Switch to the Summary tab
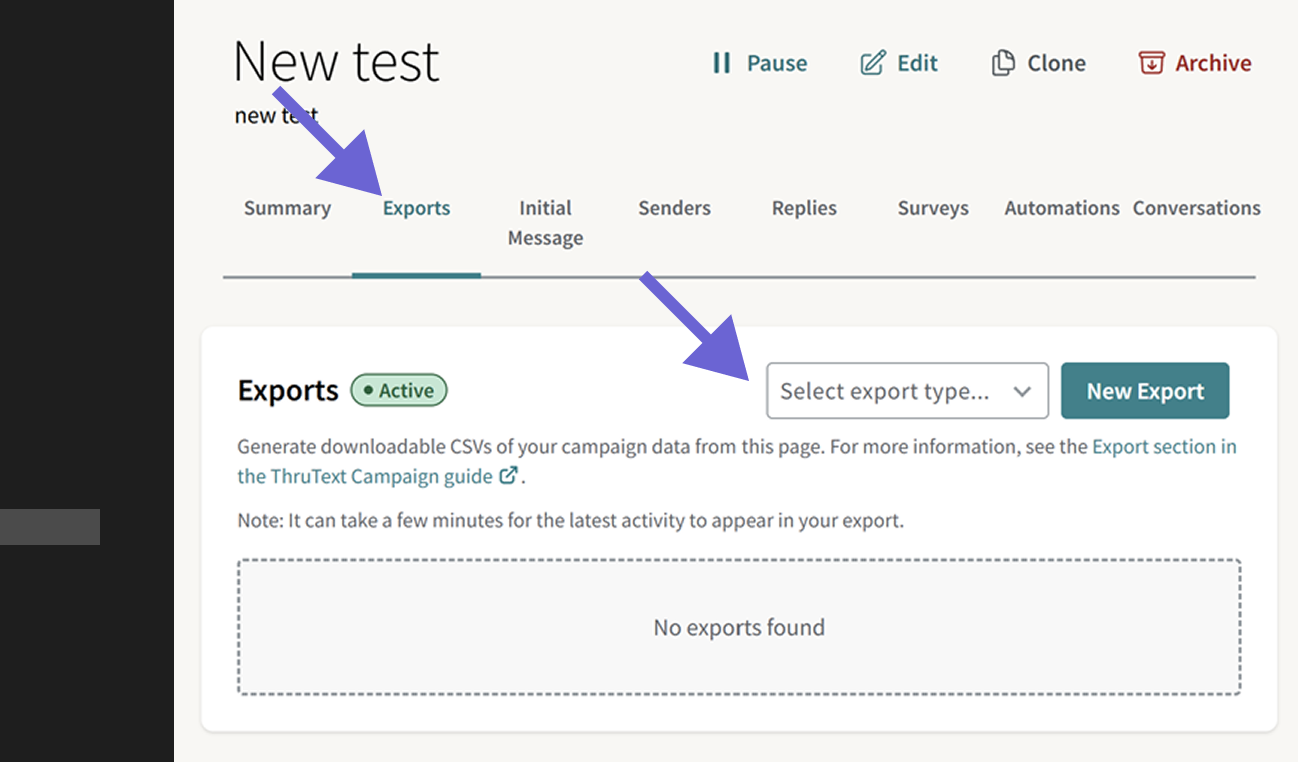The image size is (1298, 762). [287, 208]
